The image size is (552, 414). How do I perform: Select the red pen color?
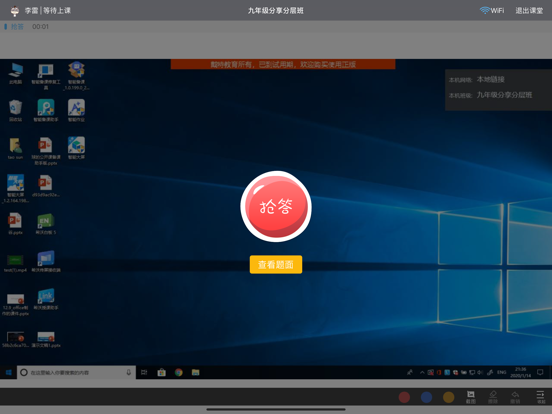[404, 397]
